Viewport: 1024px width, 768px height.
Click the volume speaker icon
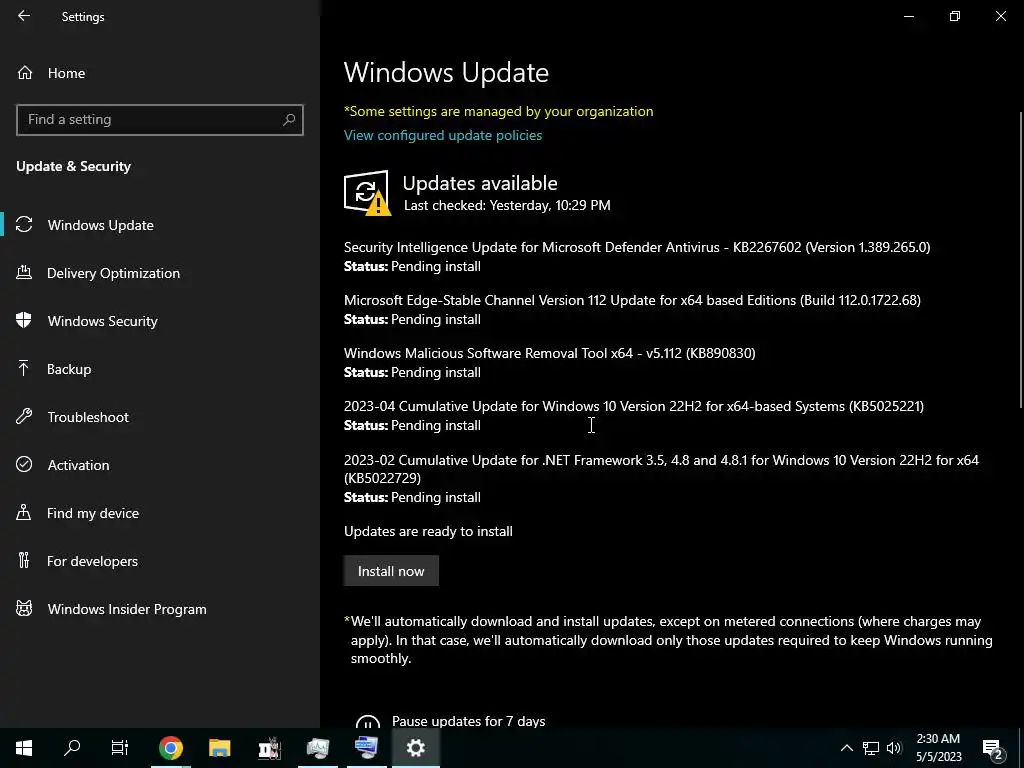coord(895,748)
